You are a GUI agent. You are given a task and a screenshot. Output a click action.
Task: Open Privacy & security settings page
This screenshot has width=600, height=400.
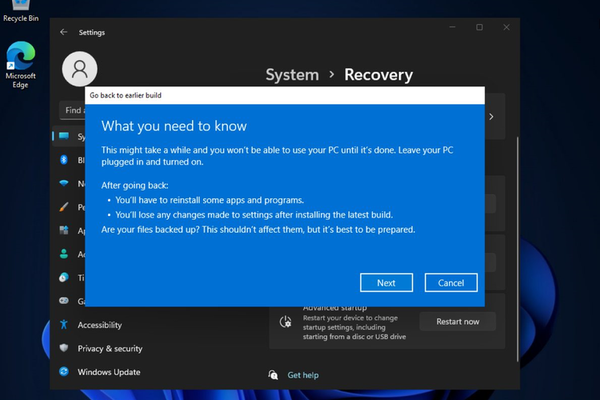point(110,348)
